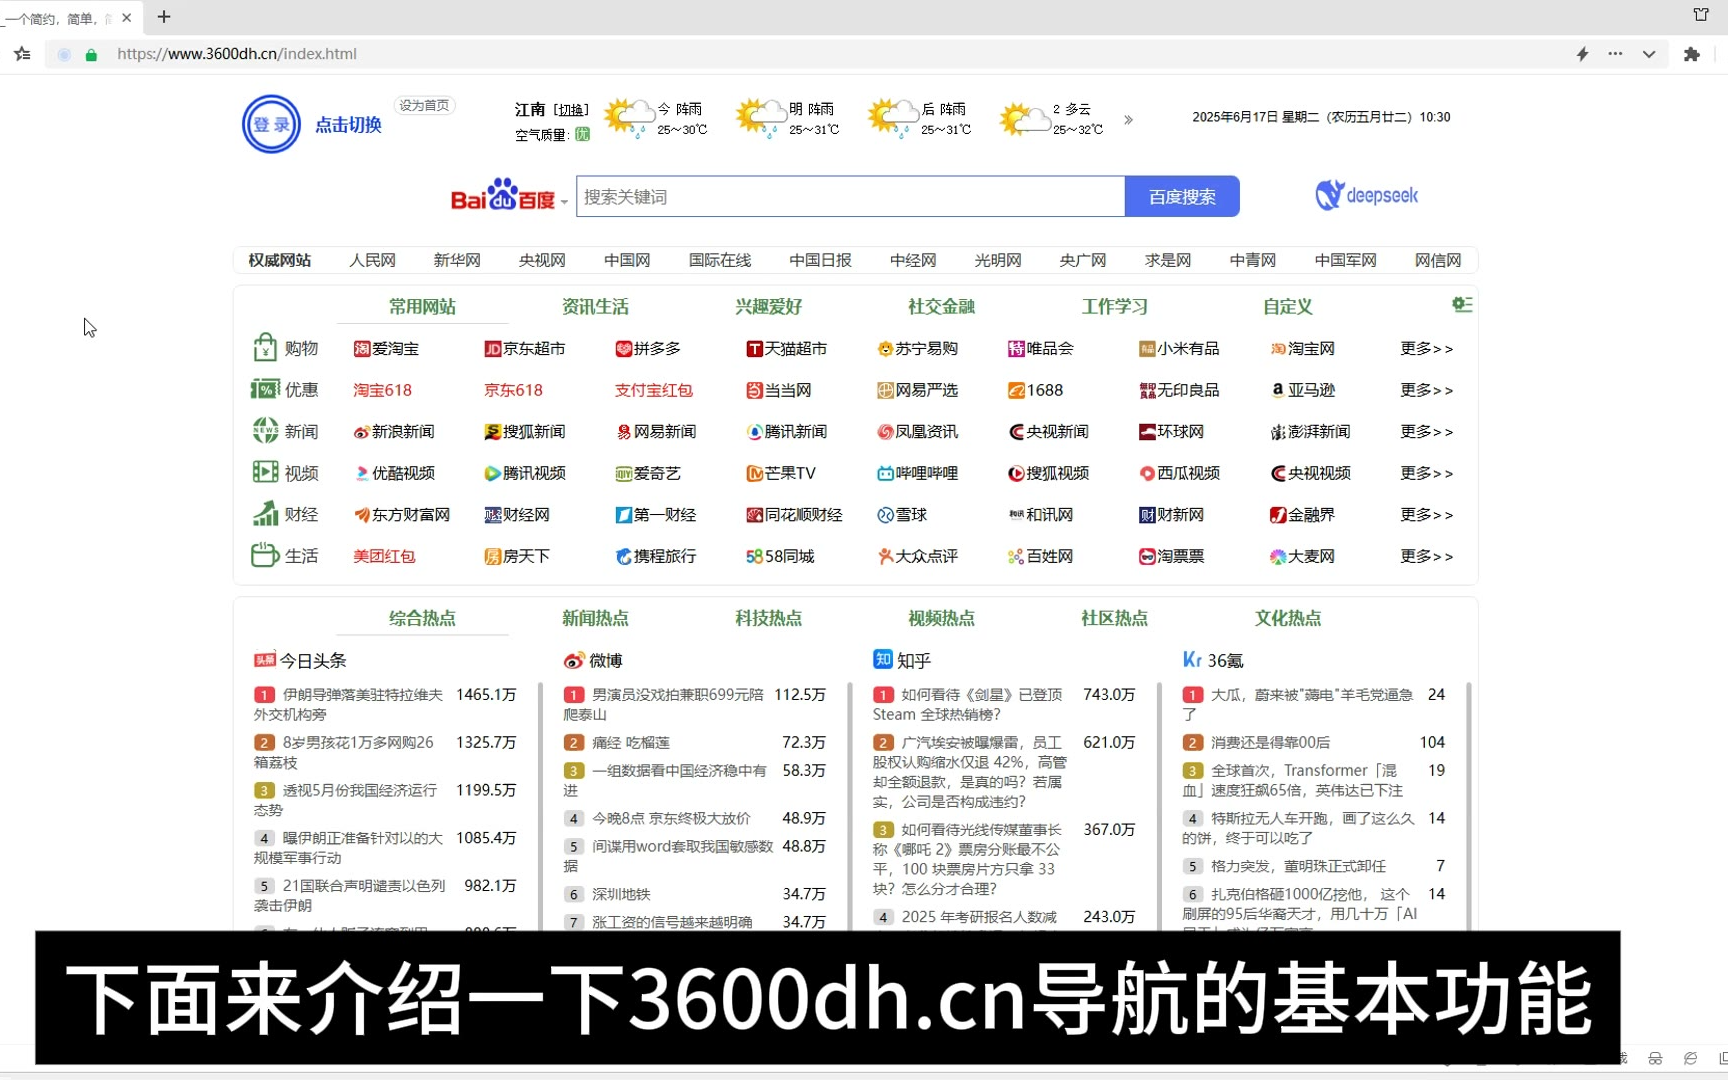Click the 微博 source icon
The height and width of the screenshot is (1080, 1728).
(574, 660)
